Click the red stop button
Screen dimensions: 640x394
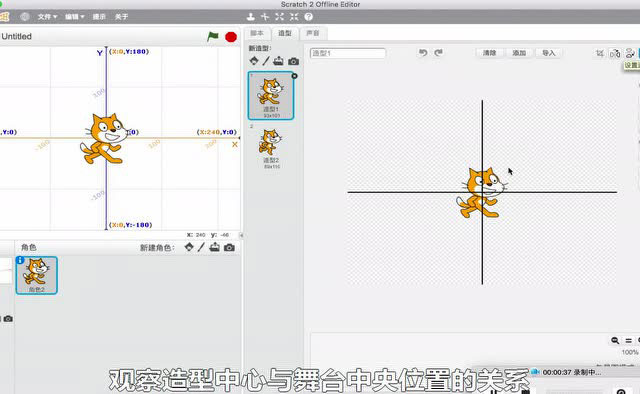tap(231, 37)
